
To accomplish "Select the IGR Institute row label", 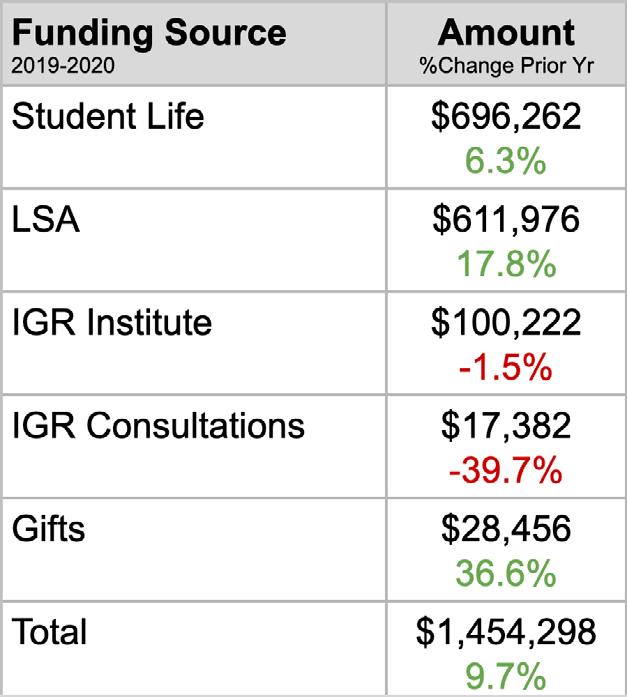I will pyautogui.click(x=112, y=322).
